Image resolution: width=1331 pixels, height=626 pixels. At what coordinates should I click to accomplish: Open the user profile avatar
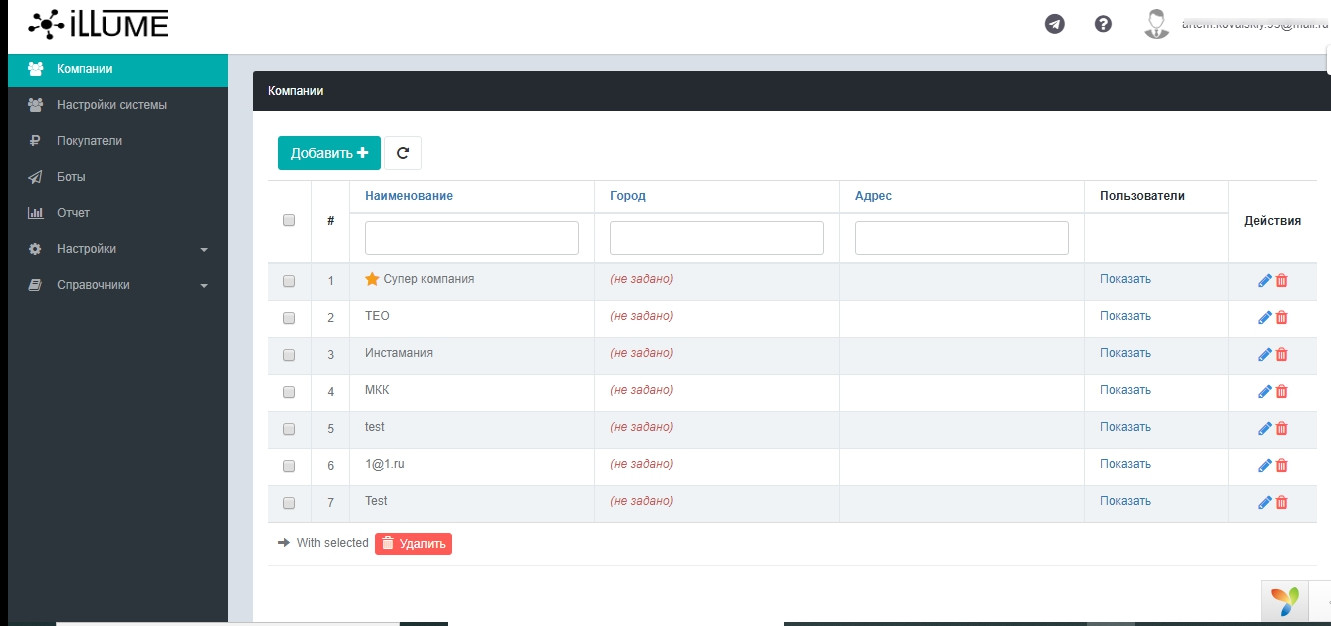[x=1156, y=24]
